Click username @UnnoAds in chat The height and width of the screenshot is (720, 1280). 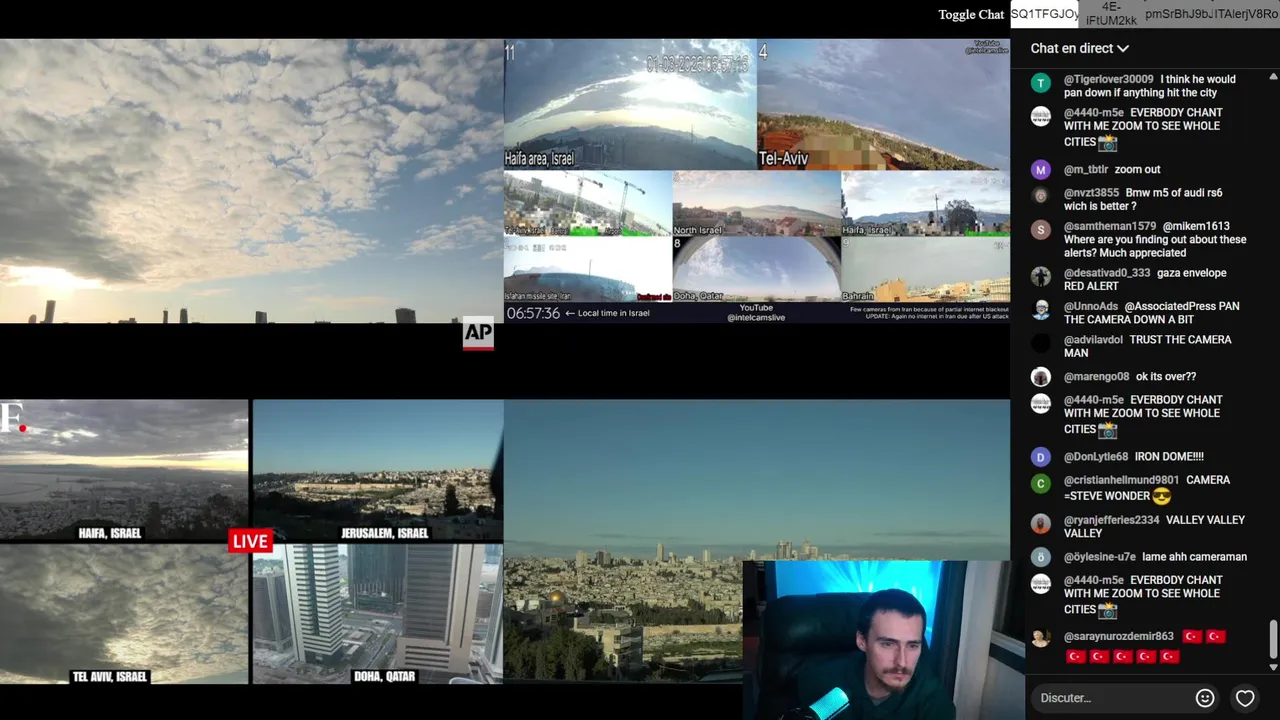coord(1091,306)
